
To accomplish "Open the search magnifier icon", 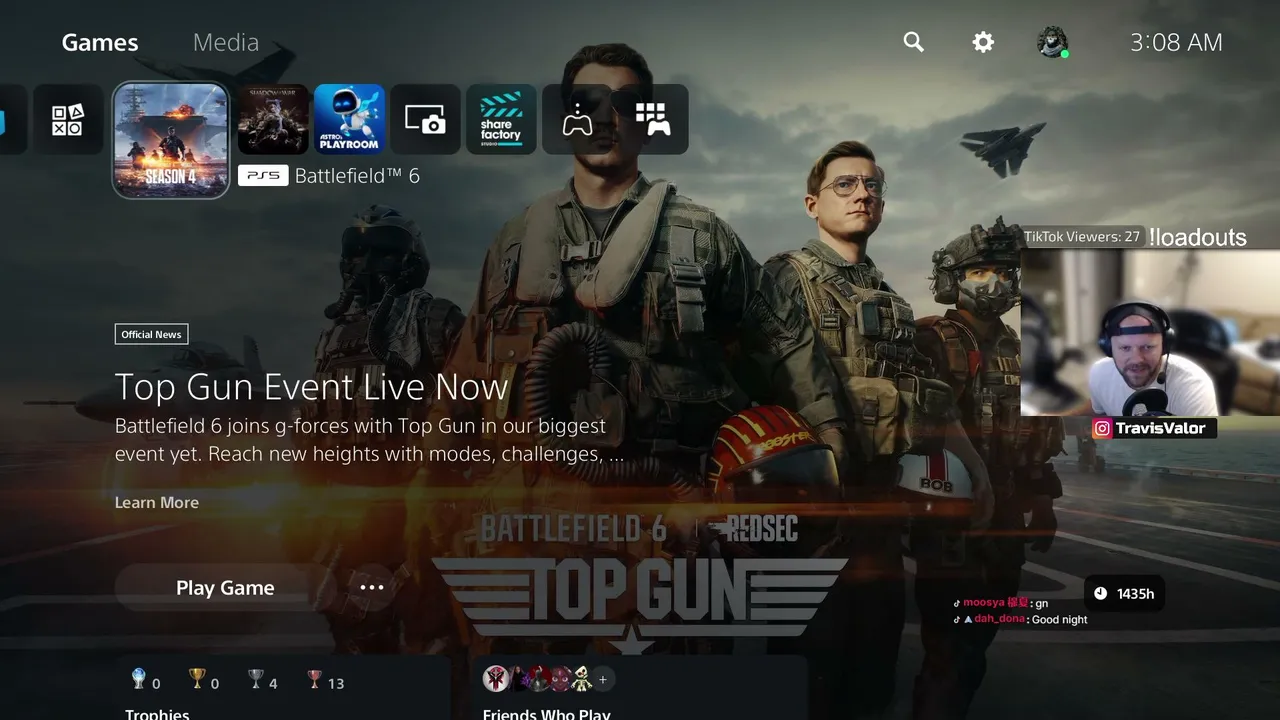I will (x=913, y=42).
